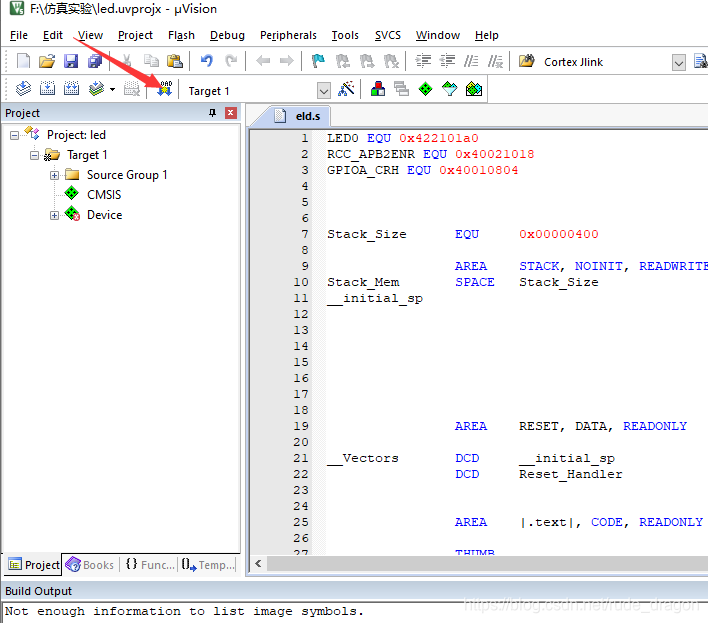This screenshot has height=623, width=708.
Task: Navigate forwards arrow
Action: [286, 60]
